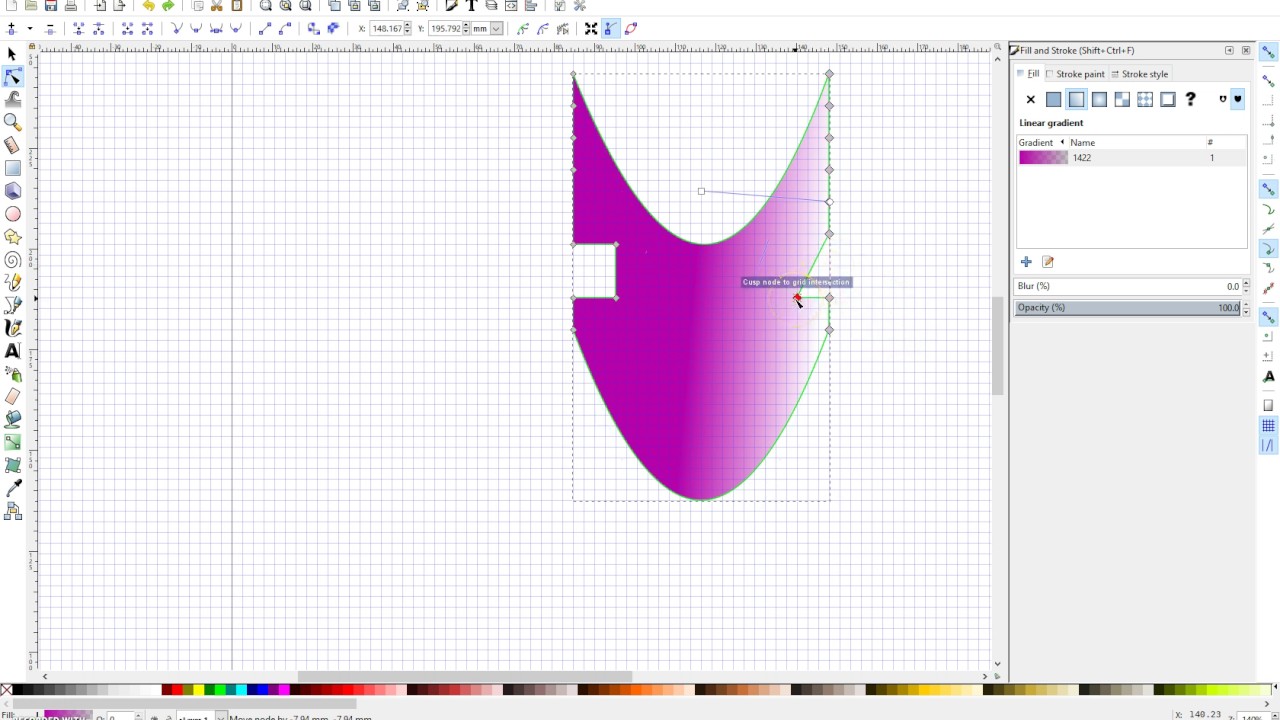Screen dimensions: 1280x720
Task: Select the Rectangle tool
Action: tap(12, 168)
